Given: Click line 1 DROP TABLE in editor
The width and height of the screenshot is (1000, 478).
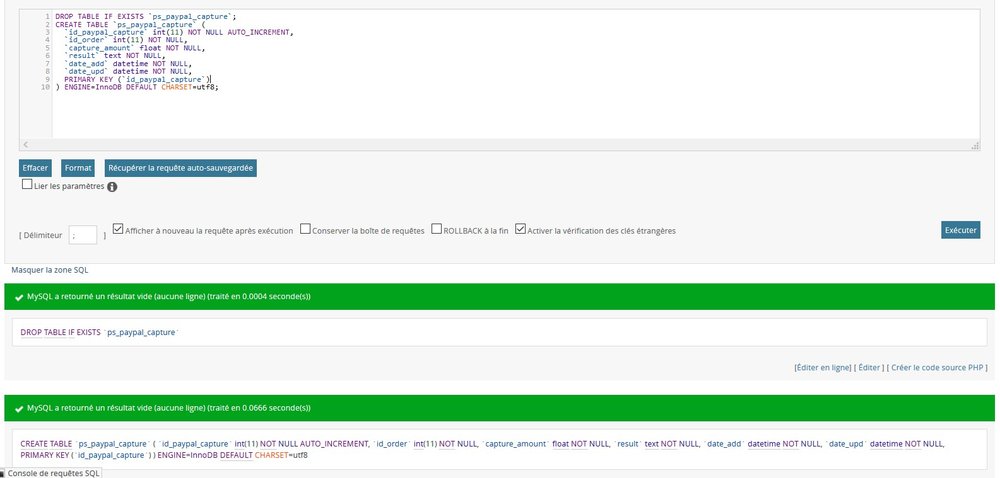Looking at the screenshot, I should (x=145, y=16).
